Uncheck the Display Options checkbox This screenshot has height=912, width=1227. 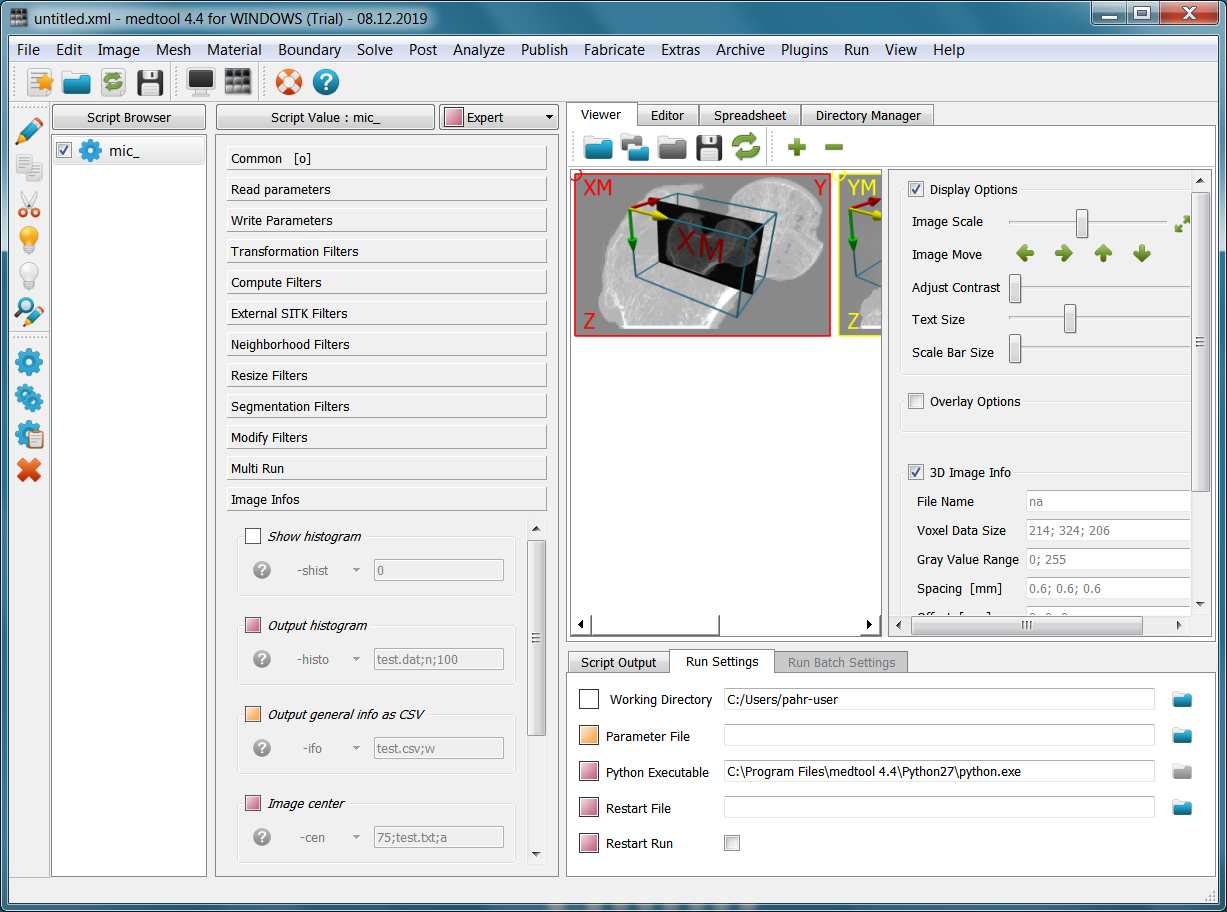(916, 189)
